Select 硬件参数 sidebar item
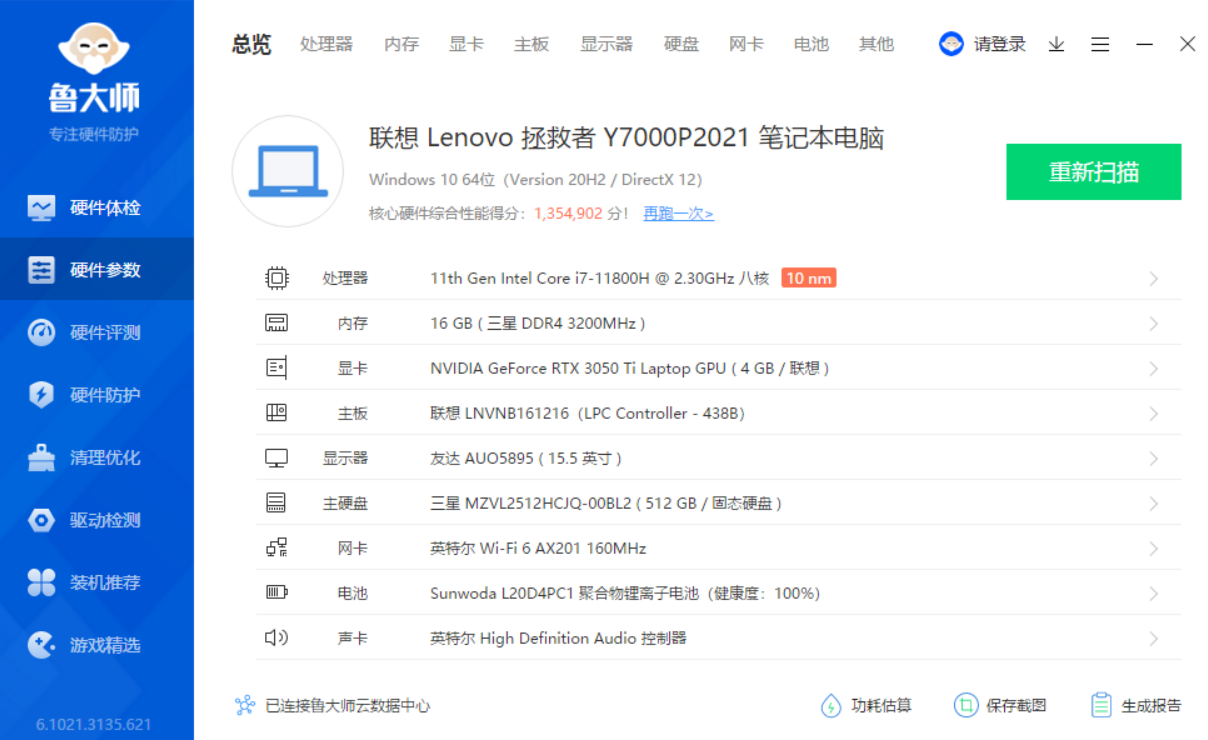 [97, 270]
